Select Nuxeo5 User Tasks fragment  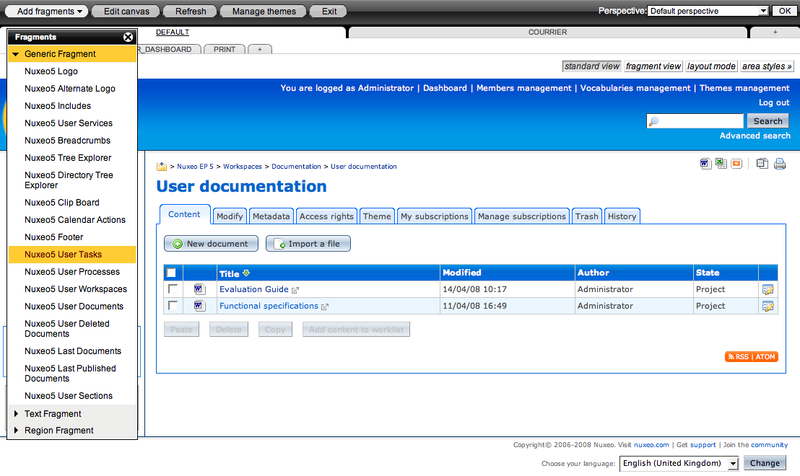click(x=72, y=255)
